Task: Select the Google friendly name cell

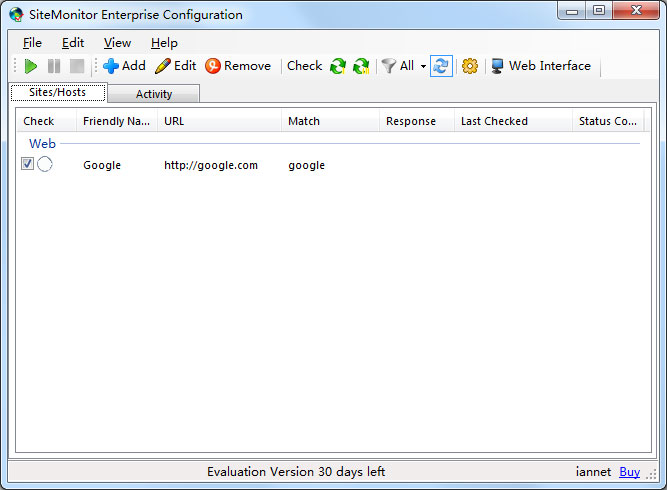Action: click(x=102, y=165)
